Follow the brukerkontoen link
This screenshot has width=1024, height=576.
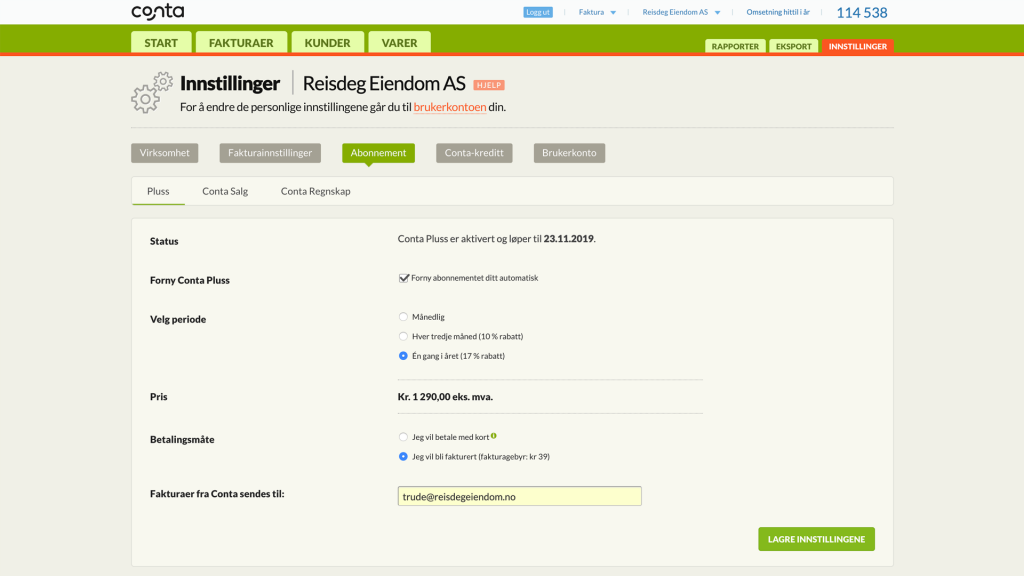[450, 107]
